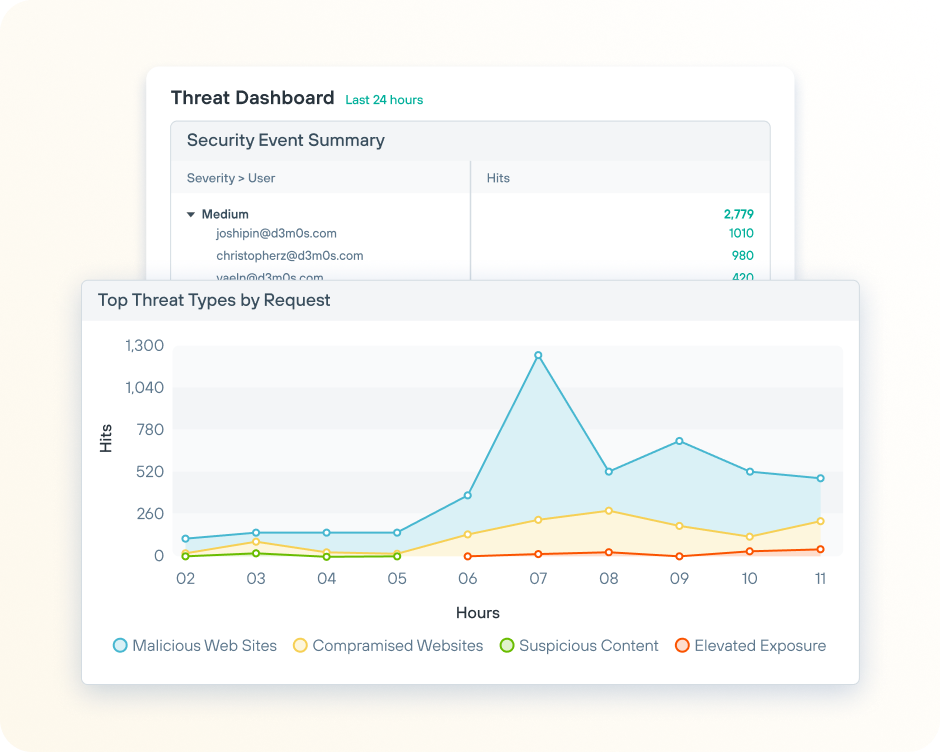Click the Last 24 hours time range link
The width and height of the screenshot is (940, 752).
point(384,100)
